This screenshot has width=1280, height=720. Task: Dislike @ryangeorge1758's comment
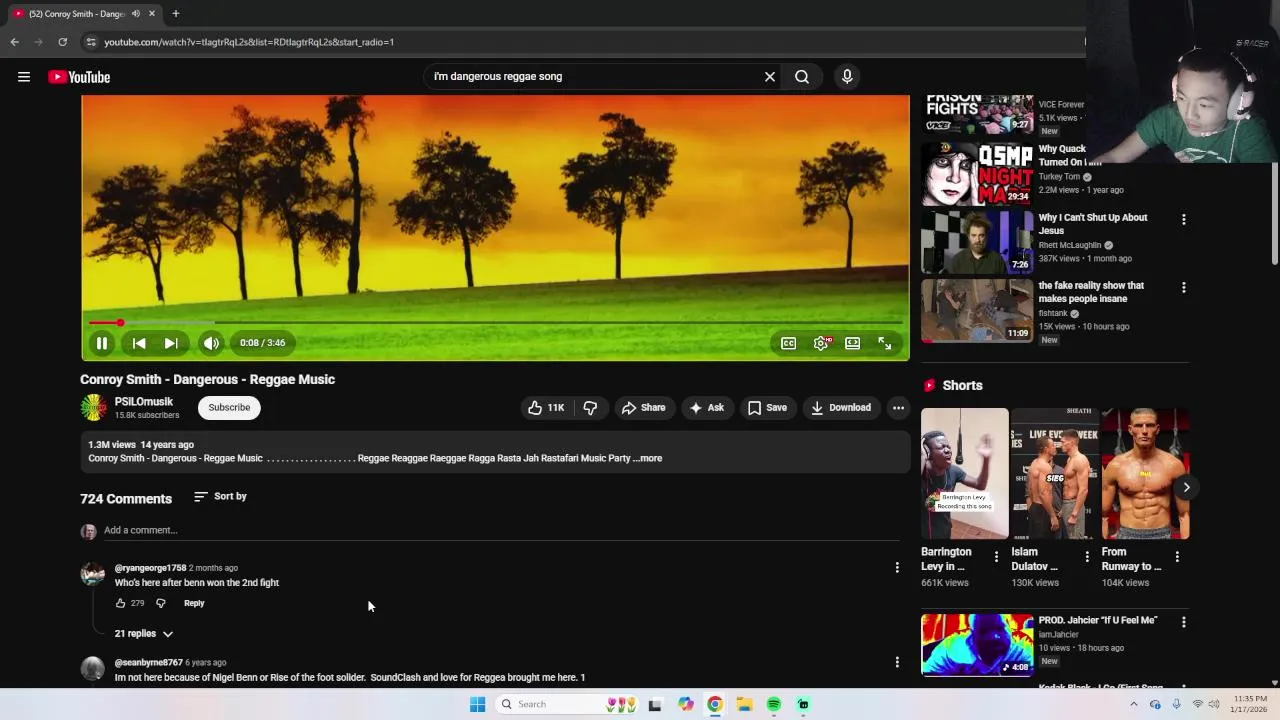(160, 603)
